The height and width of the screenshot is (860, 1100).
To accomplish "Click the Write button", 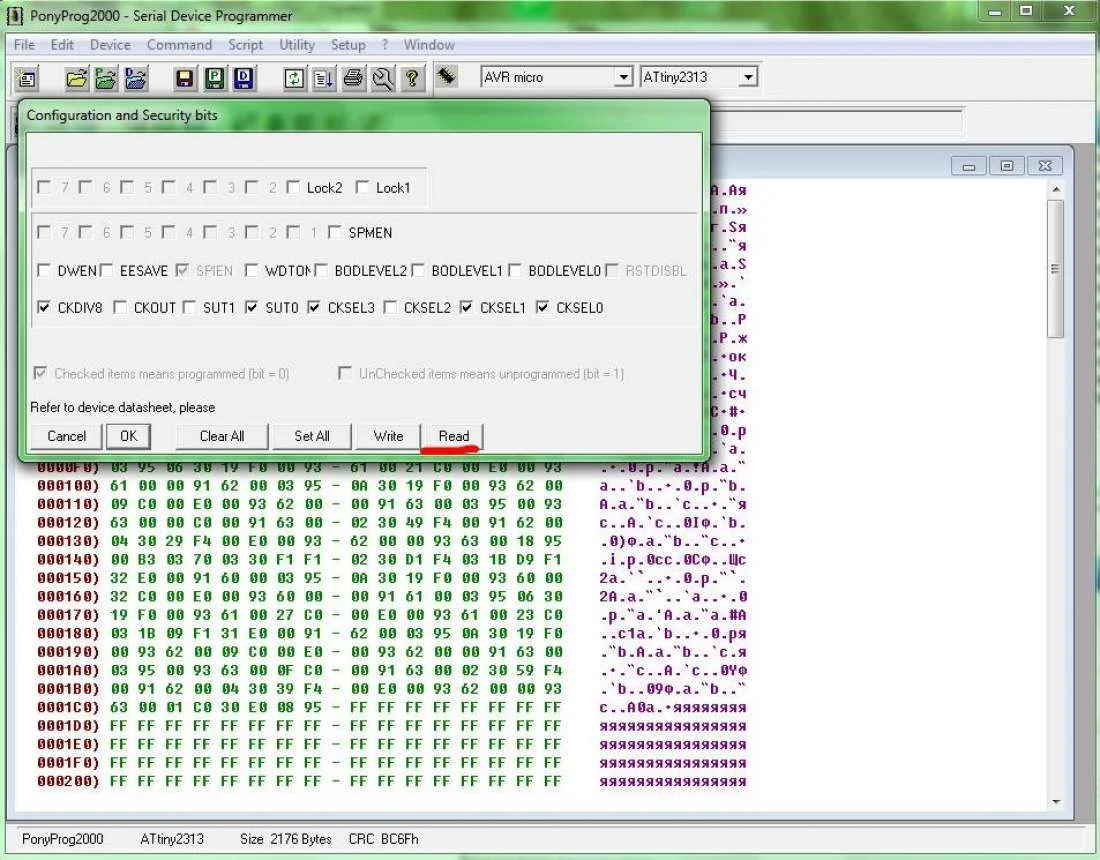I will 388,436.
